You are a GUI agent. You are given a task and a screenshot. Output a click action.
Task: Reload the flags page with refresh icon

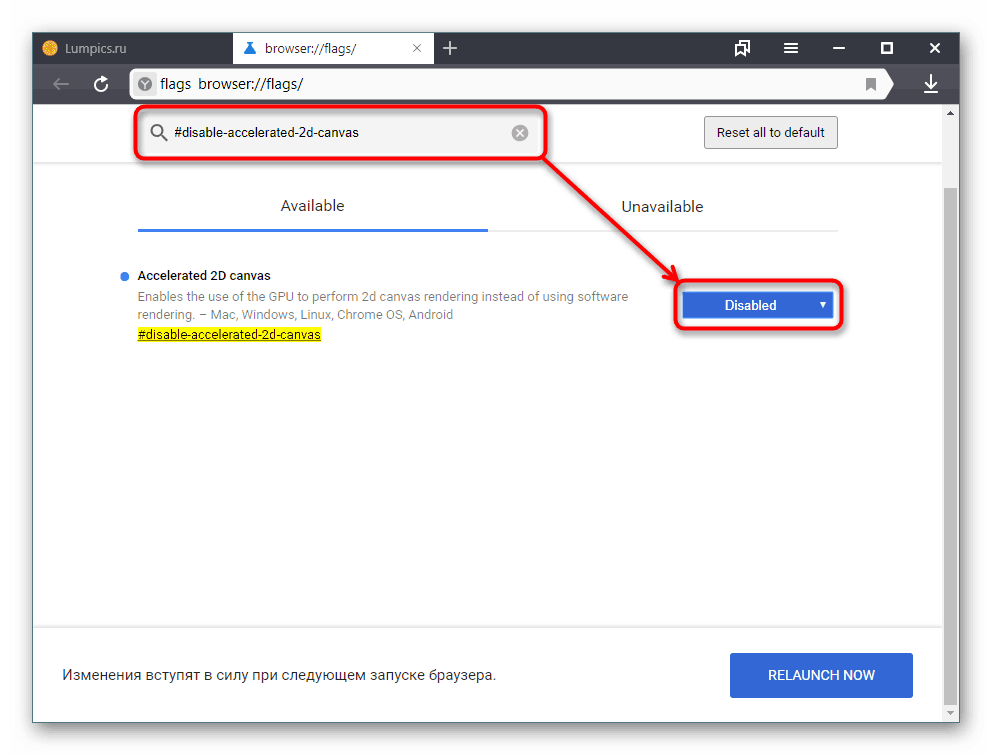pyautogui.click(x=100, y=84)
